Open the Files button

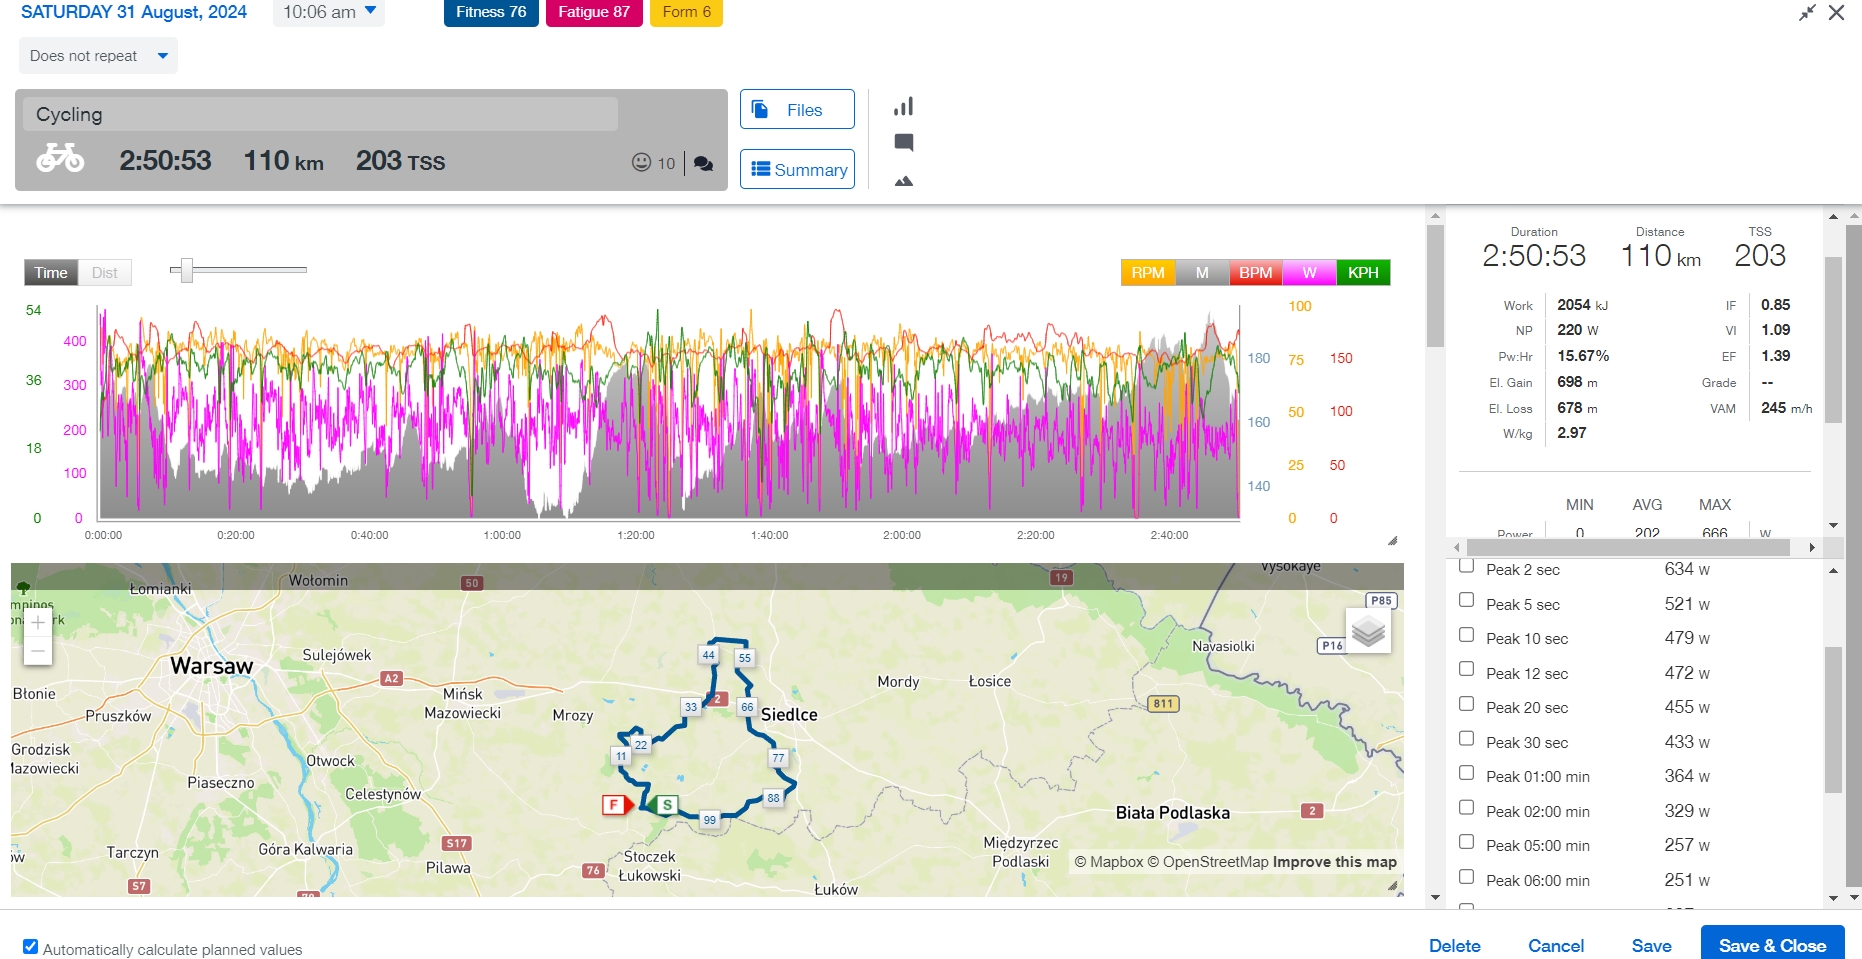(797, 110)
